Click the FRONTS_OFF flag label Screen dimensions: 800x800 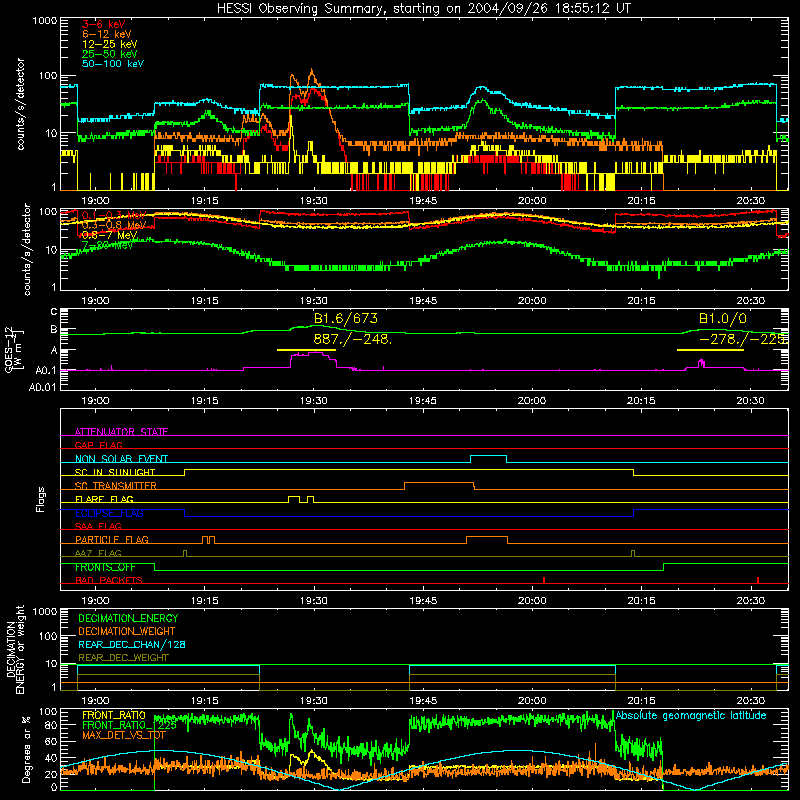(x=105, y=567)
